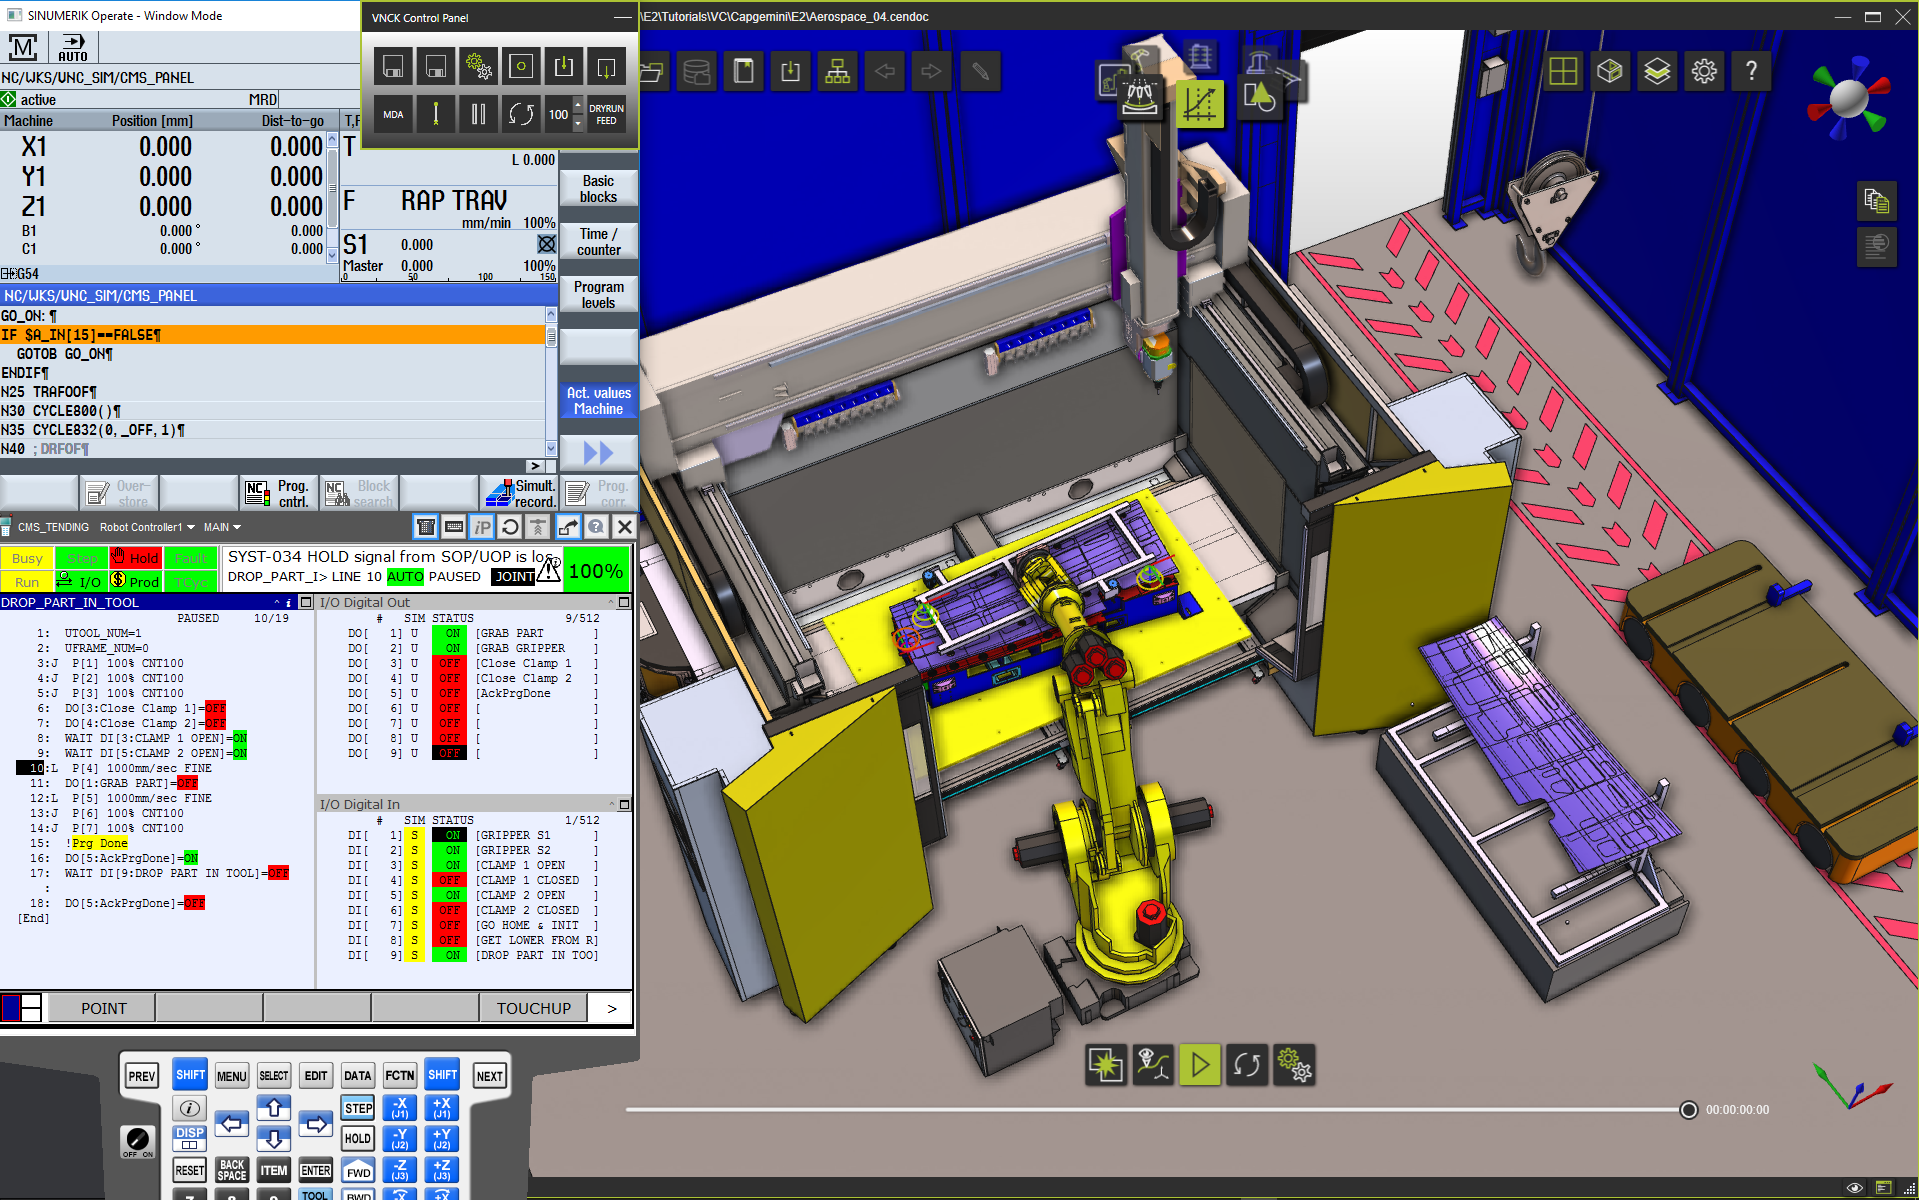Screen dimensions: 1919x1200
Task: Click the reset cycle arrows icon in VNCK panel
Action: pos(521,114)
